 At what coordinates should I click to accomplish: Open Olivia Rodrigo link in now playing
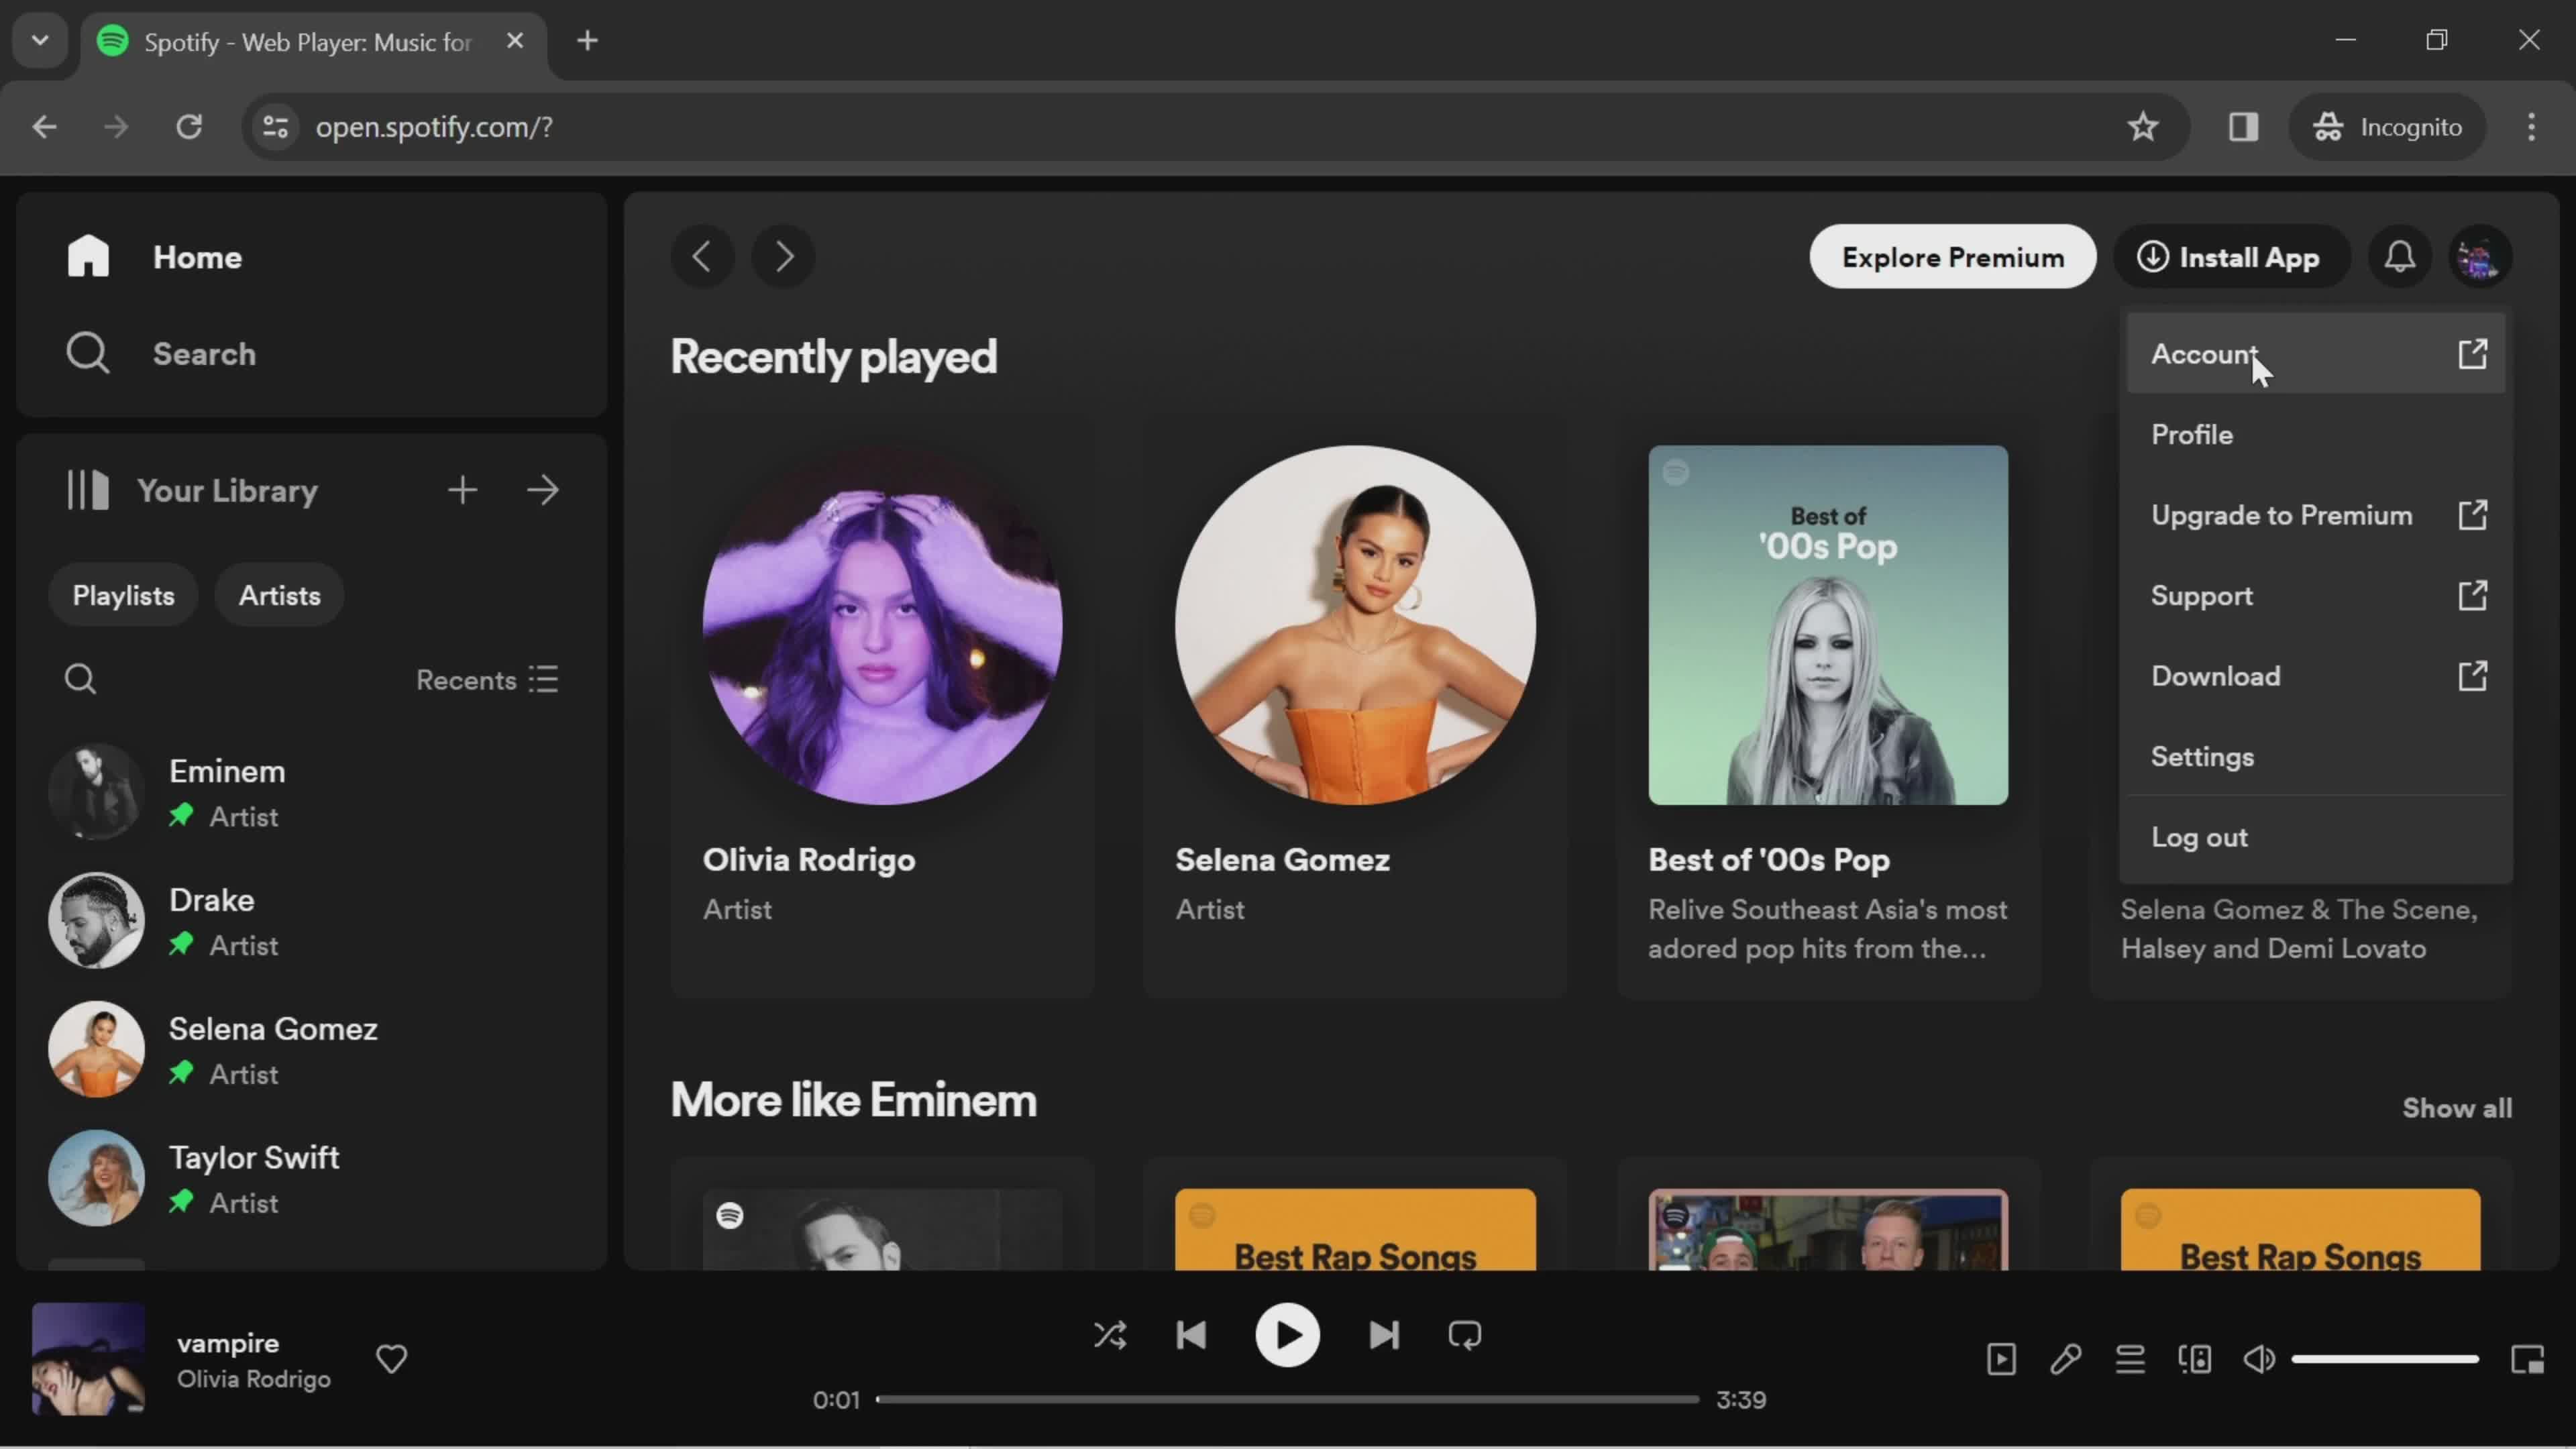click(254, 1380)
